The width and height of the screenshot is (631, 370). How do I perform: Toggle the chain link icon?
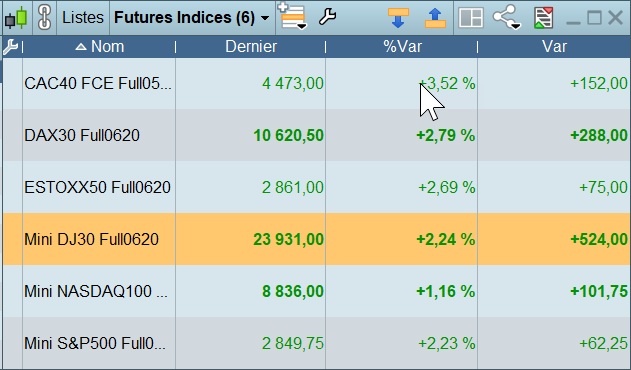coord(44,18)
